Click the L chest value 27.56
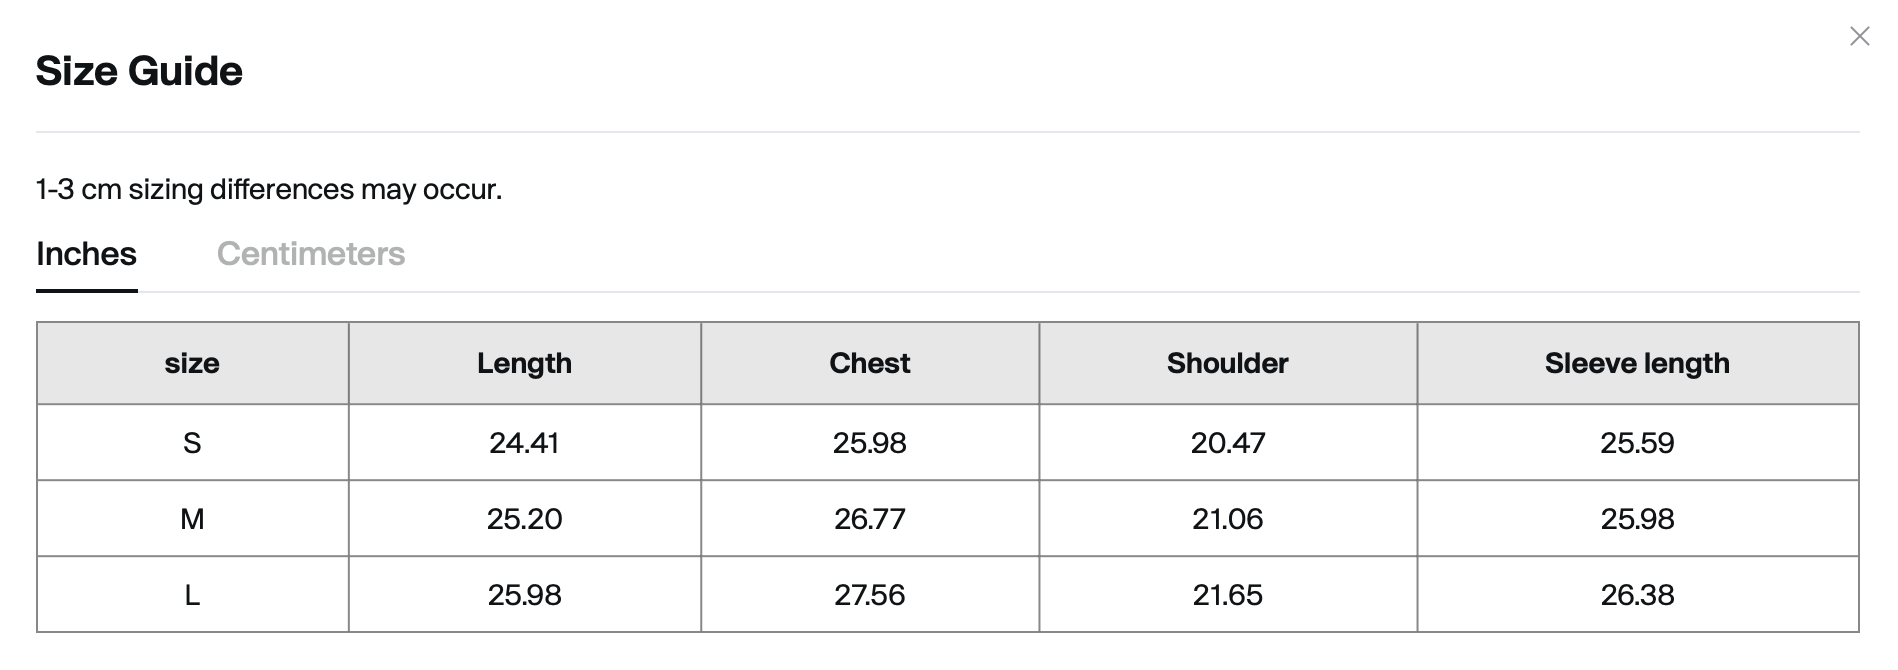1898x670 pixels. pos(870,595)
